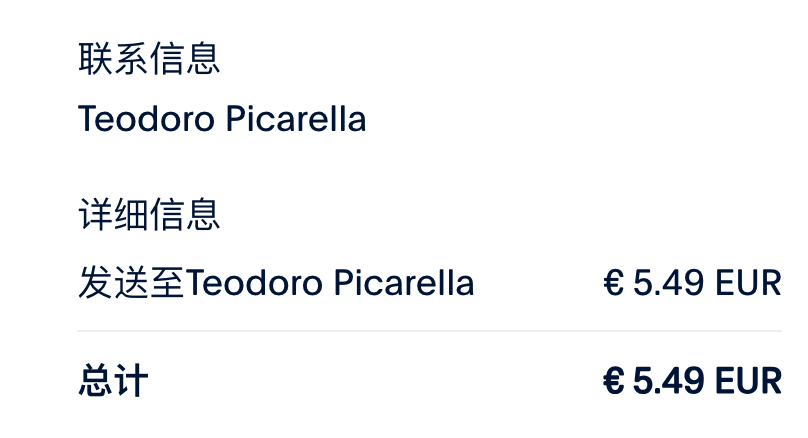Image resolution: width=808 pixels, height=438 pixels.
Task: Click first name Teodoro under 联系信息
Action: coord(146,120)
